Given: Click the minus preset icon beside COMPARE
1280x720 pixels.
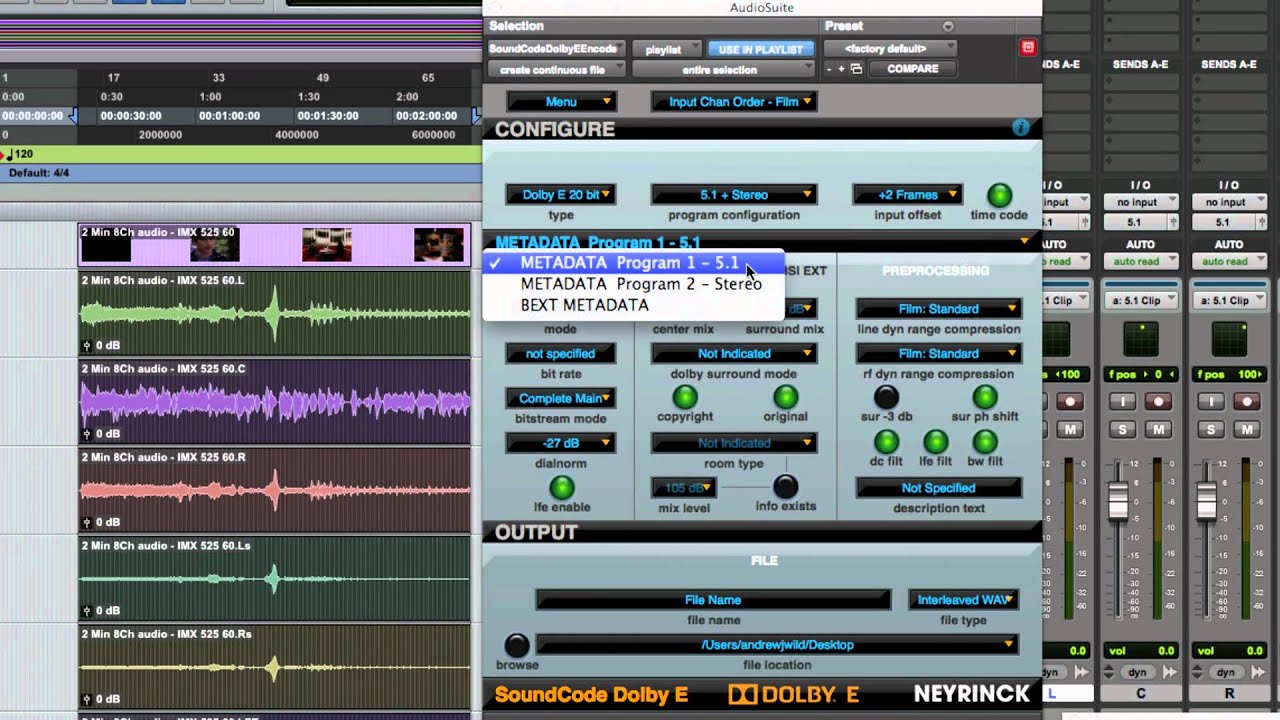Looking at the screenshot, I should click(x=829, y=69).
